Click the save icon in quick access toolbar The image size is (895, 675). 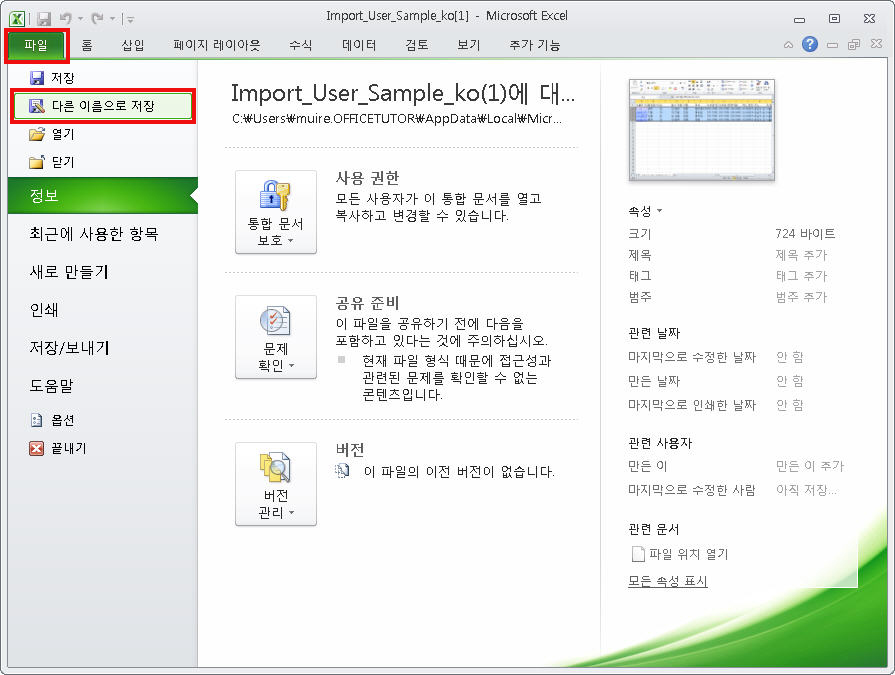(x=44, y=19)
